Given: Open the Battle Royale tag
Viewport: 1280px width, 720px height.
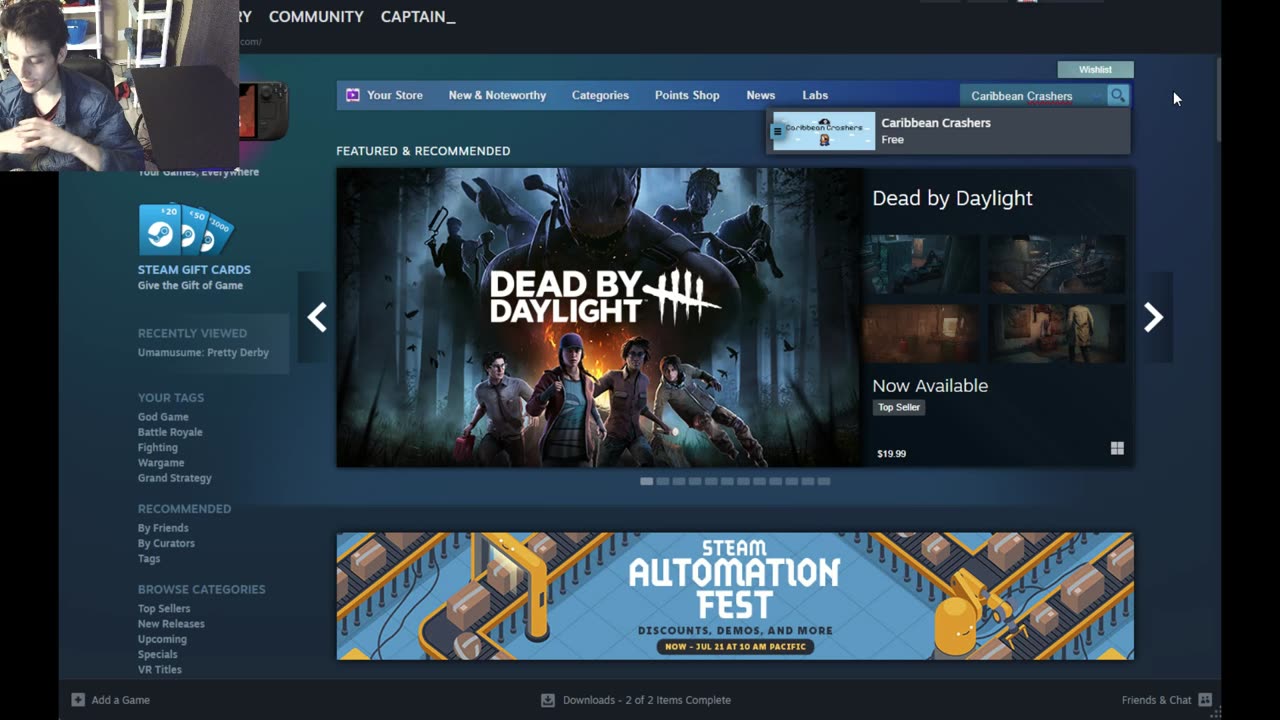Looking at the screenshot, I should pos(170,432).
